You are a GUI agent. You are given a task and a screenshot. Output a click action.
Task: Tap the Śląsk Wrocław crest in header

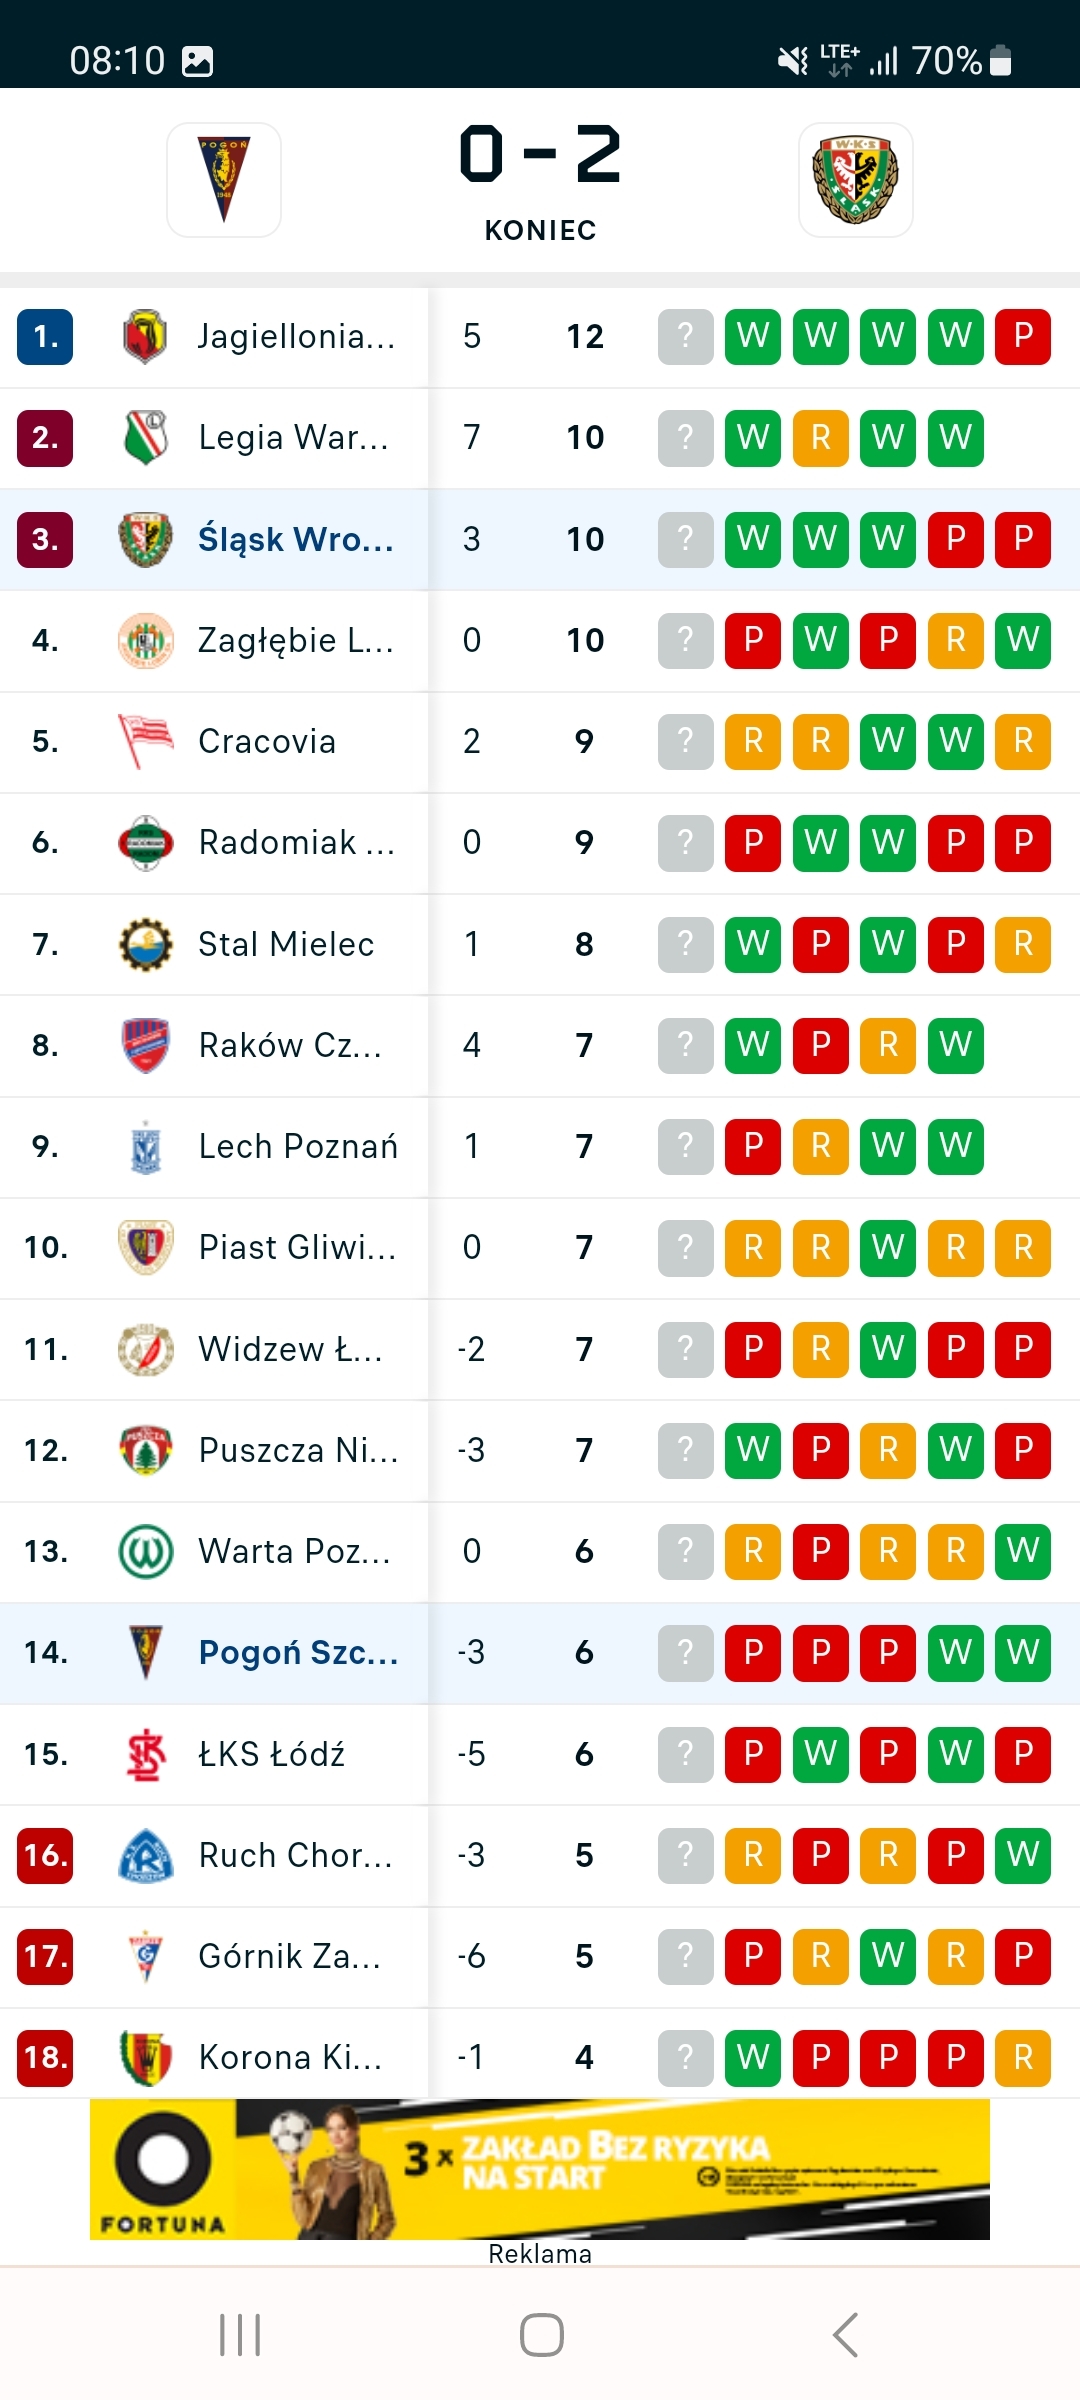point(855,180)
